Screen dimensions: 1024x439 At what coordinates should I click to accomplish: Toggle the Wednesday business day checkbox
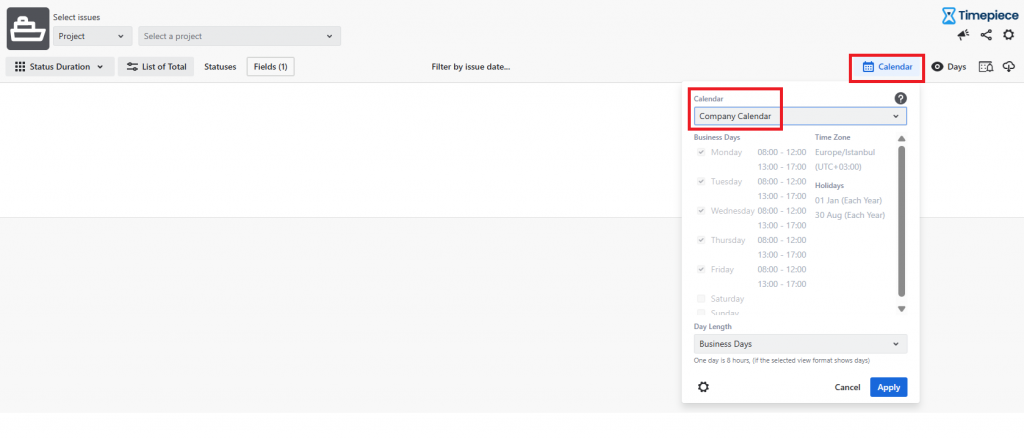coord(701,211)
